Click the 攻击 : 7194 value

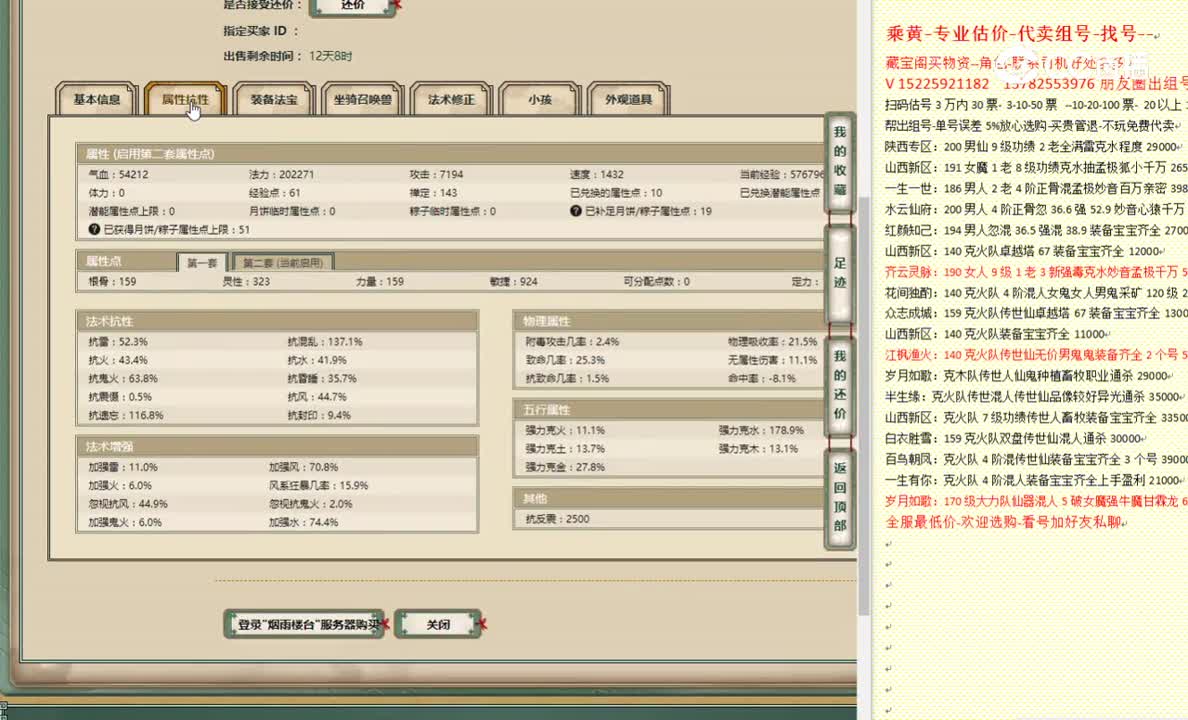point(436,174)
